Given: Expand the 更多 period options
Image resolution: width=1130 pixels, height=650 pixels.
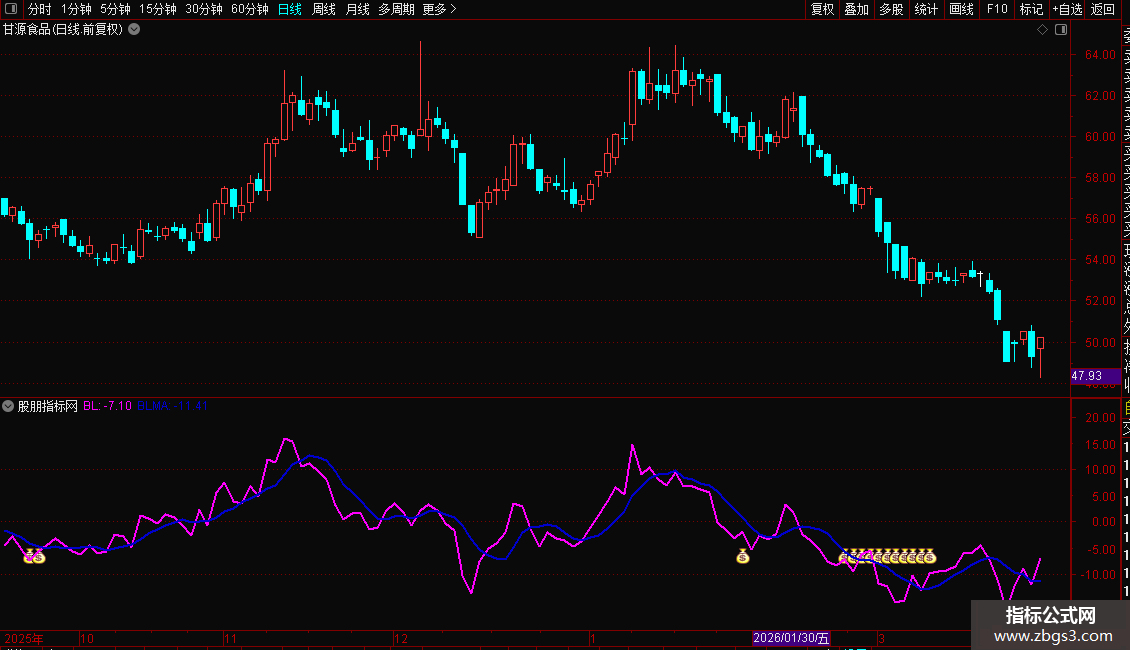Looking at the screenshot, I should pyautogui.click(x=439, y=9).
